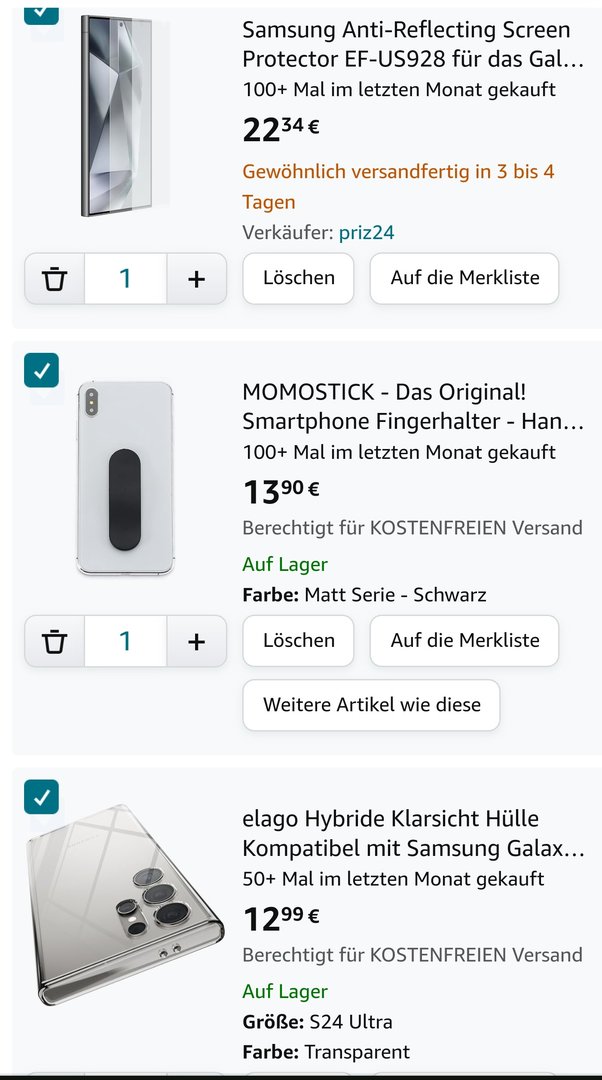Open seller link priz24
Image resolution: width=602 pixels, height=1080 pixels.
(x=367, y=232)
